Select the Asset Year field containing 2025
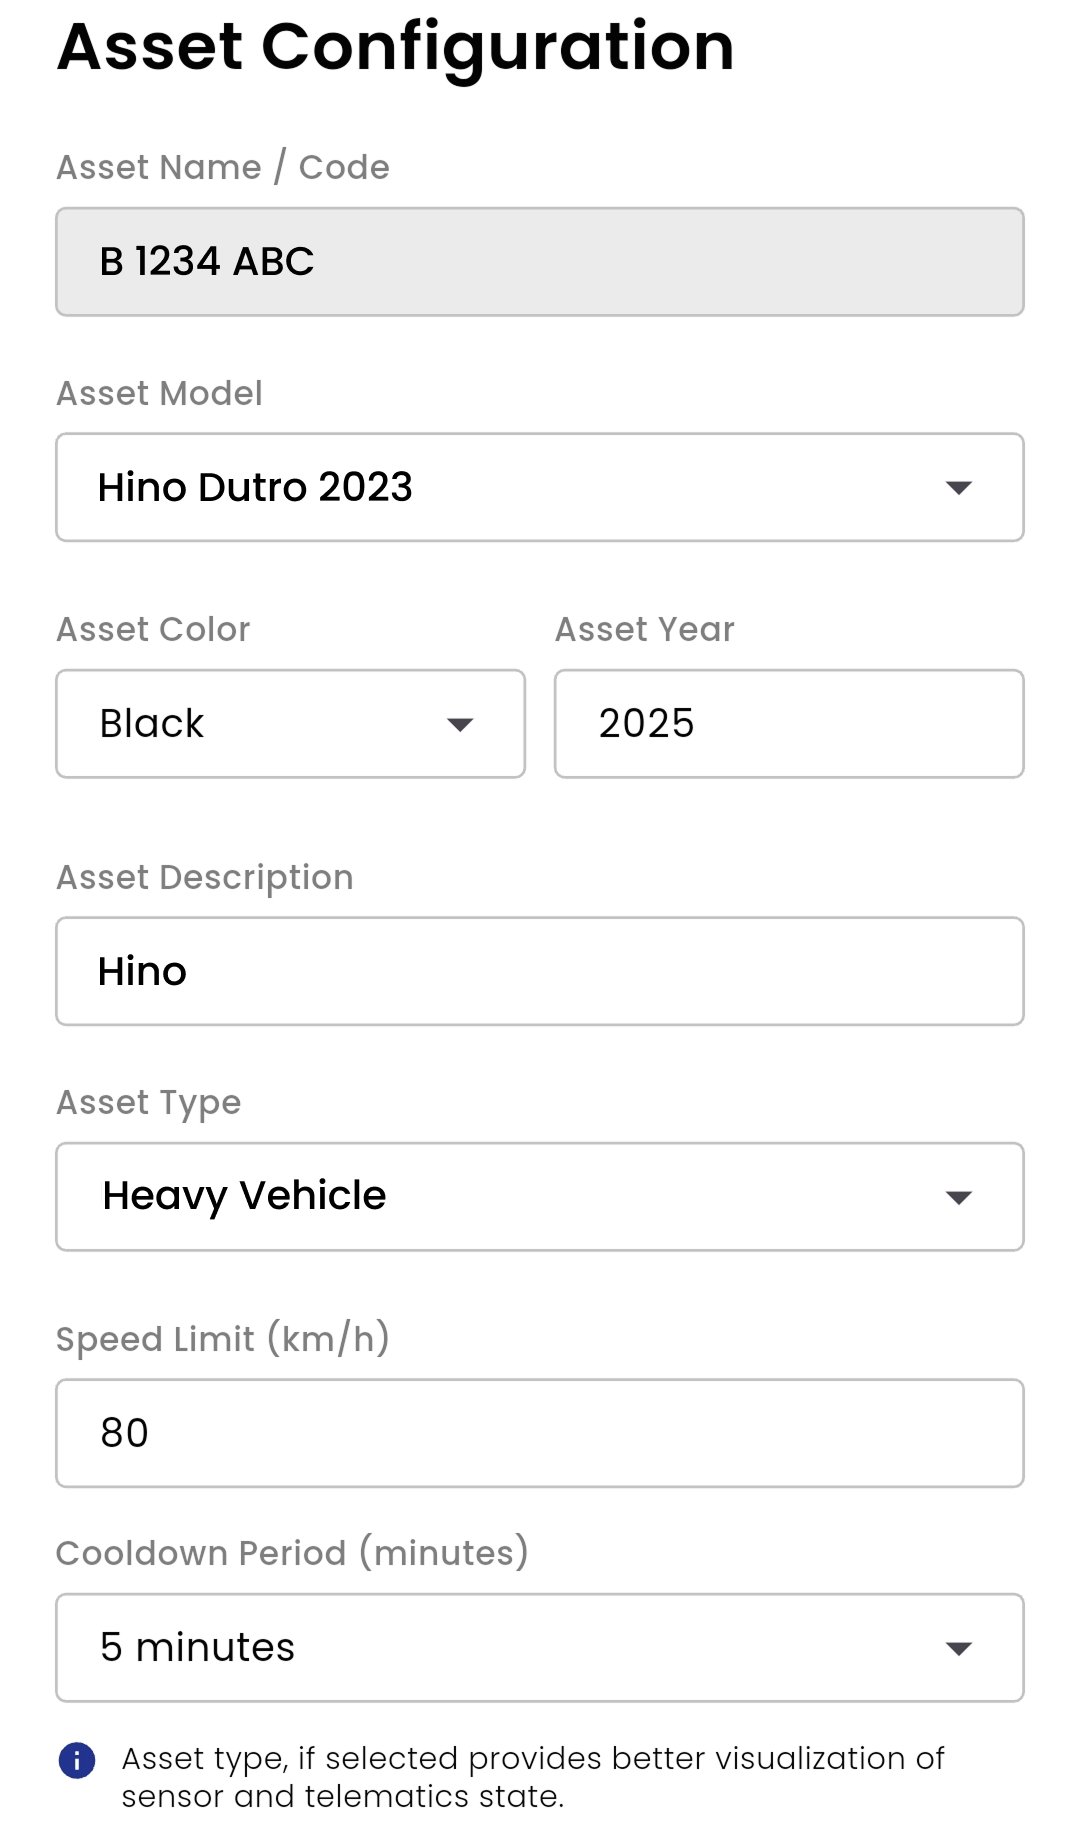Viewport: 1080px width, 1843px height. click(788, 724)
